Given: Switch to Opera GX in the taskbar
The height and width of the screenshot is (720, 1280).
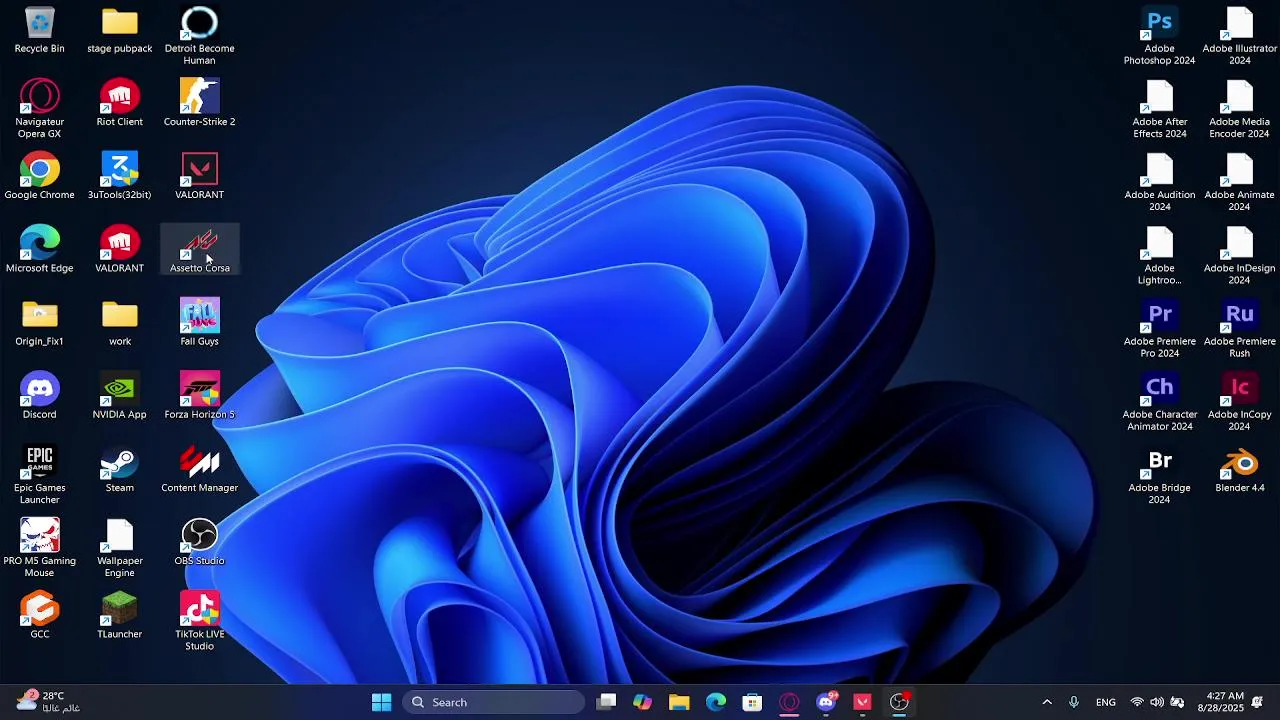Looking at the screenshot, I should pyautogui.click(x=789, y=702).
